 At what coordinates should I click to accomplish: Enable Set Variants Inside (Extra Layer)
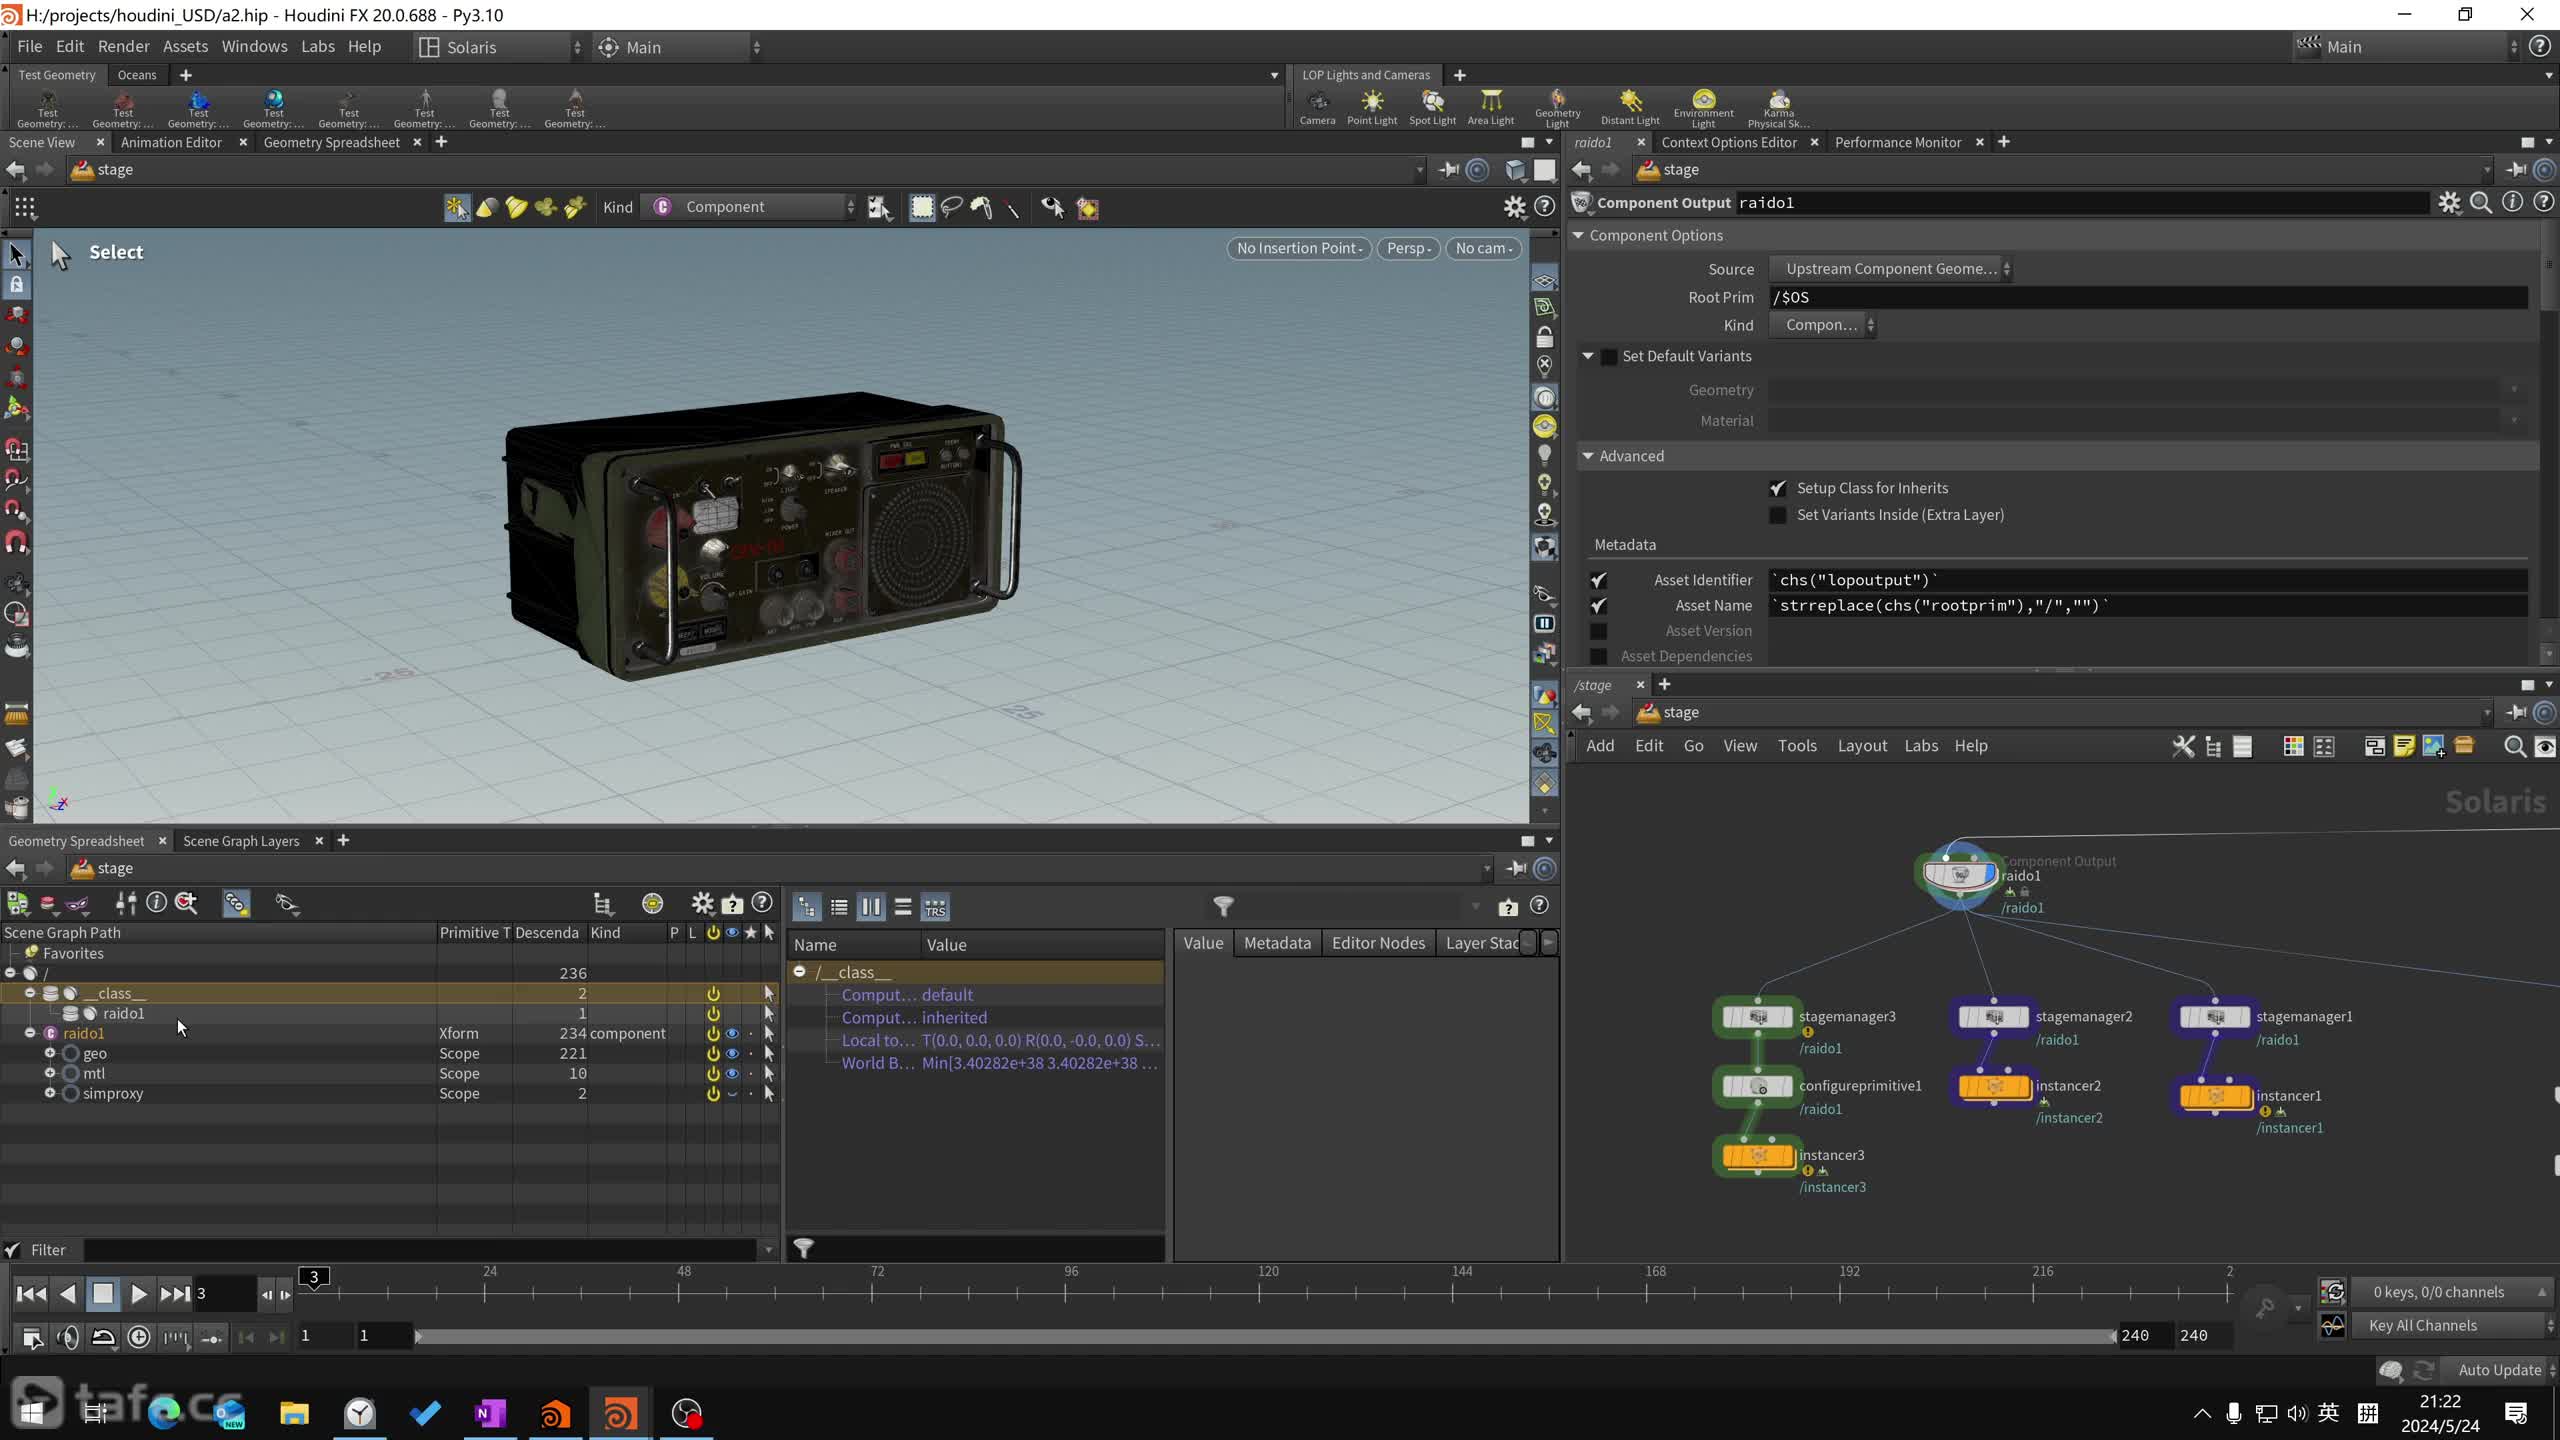pyautogui.click(x=1777, y=515)
